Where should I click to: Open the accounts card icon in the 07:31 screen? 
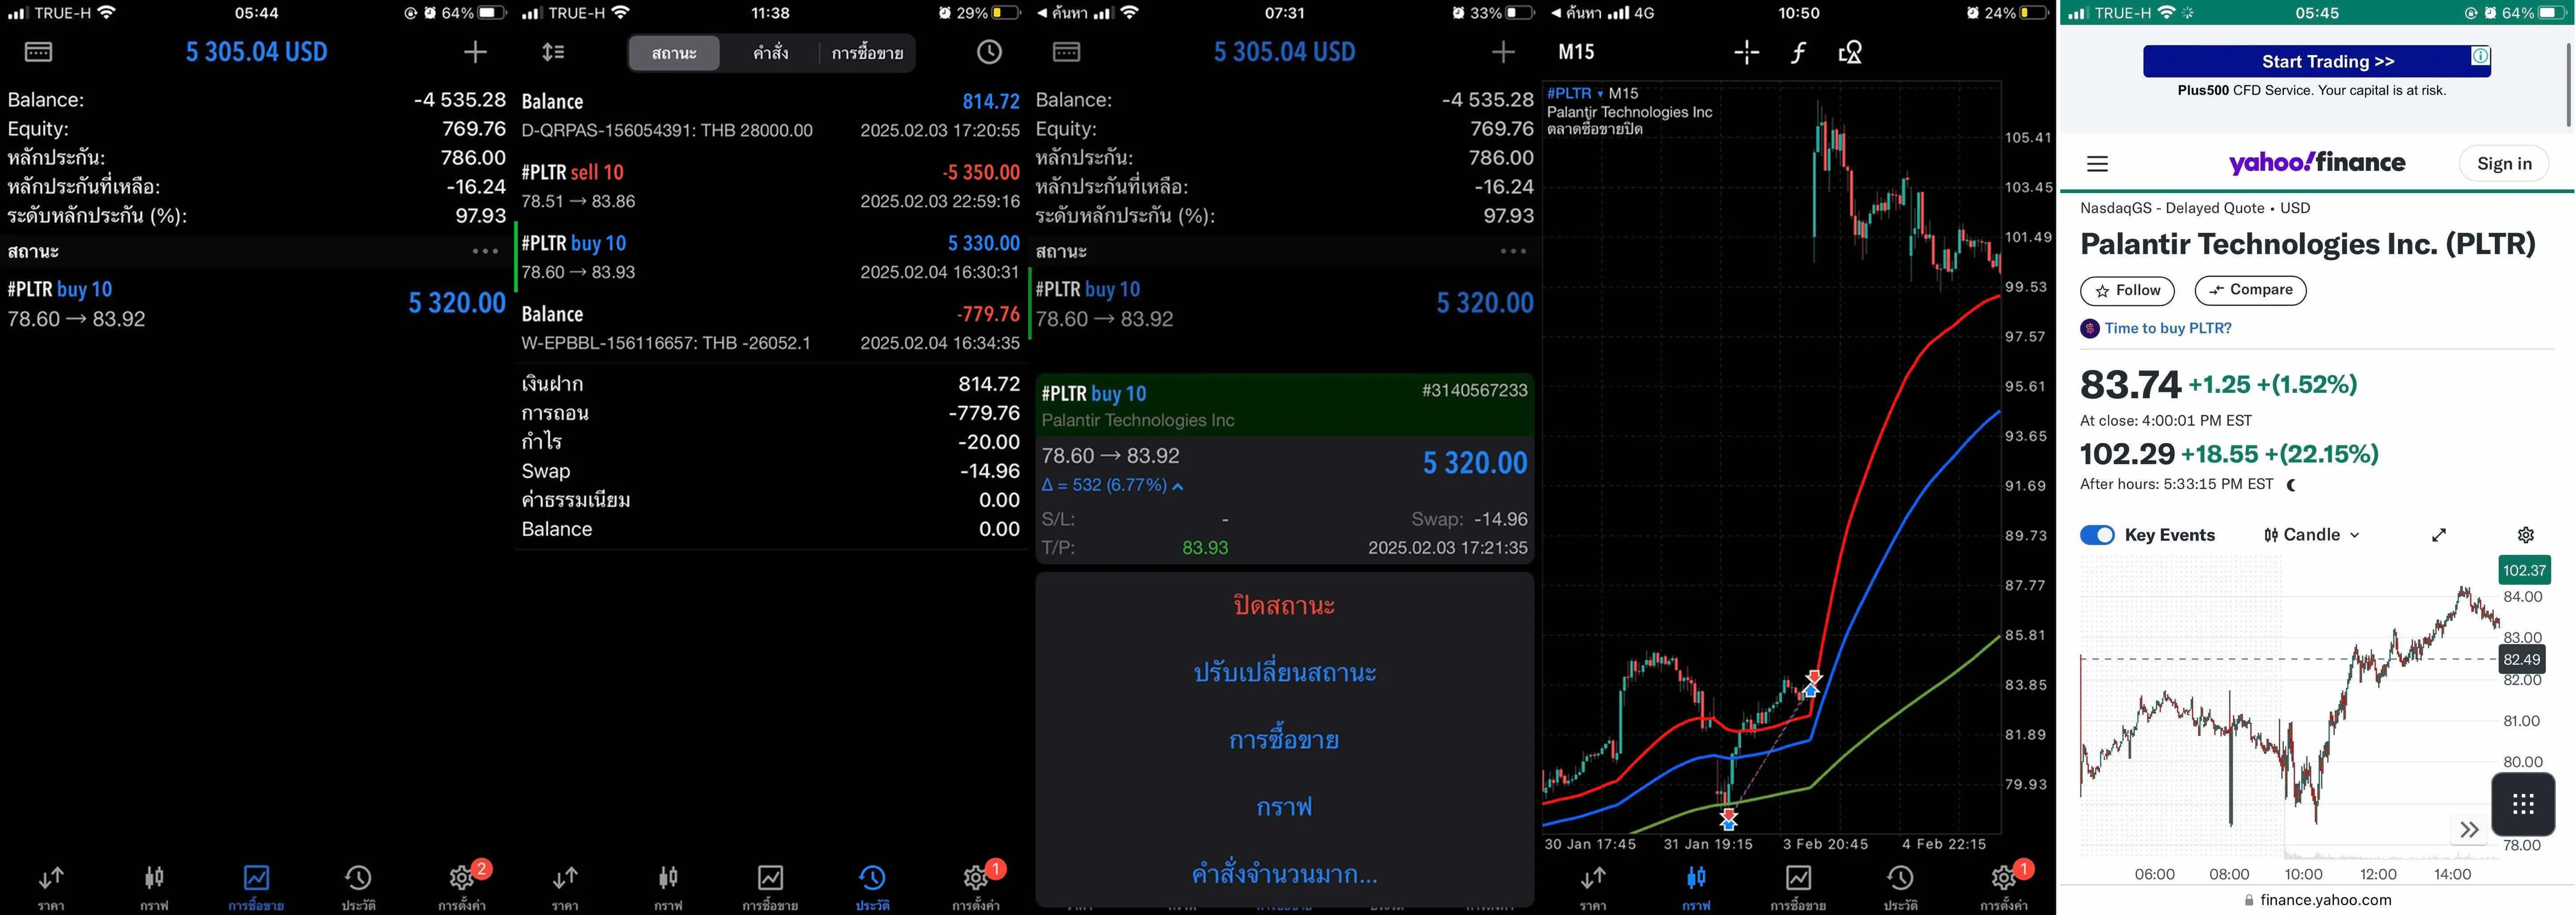1066,52
